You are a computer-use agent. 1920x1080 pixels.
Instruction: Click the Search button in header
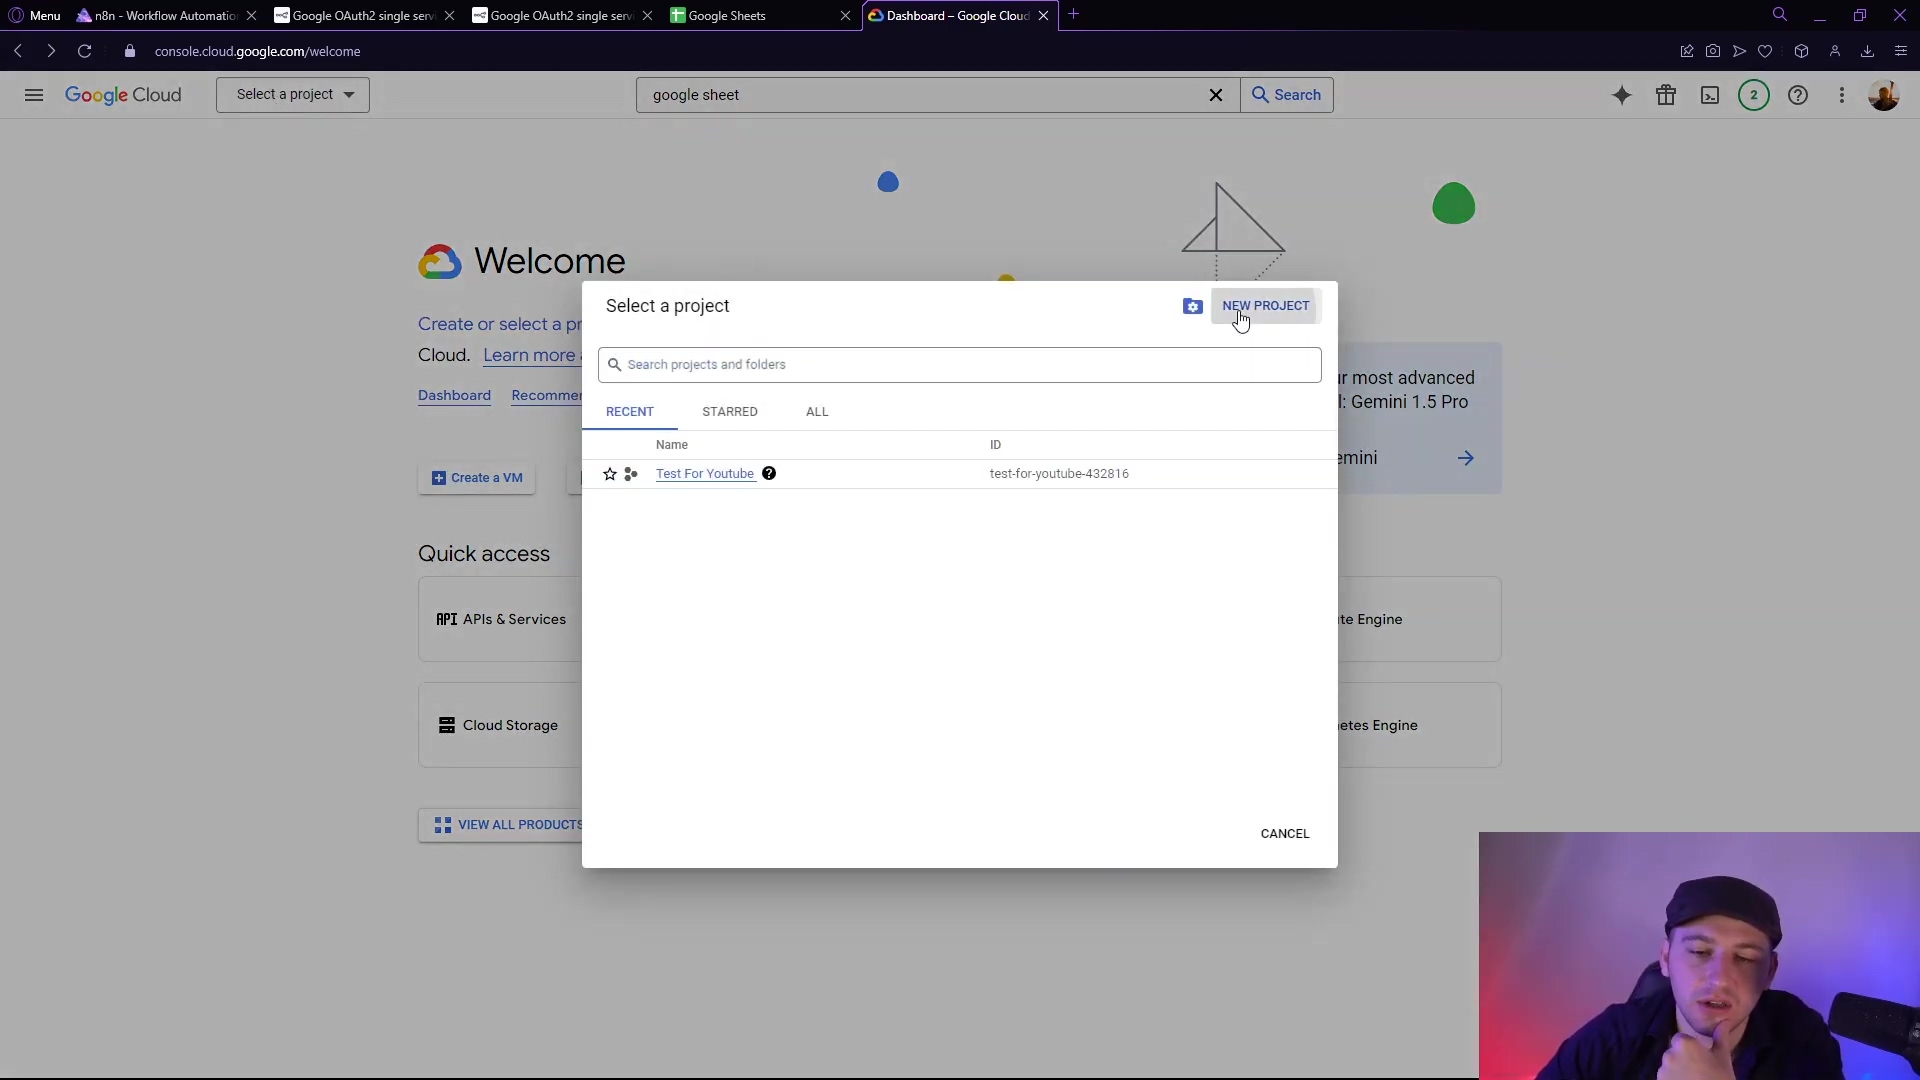tap(1287, 95)
